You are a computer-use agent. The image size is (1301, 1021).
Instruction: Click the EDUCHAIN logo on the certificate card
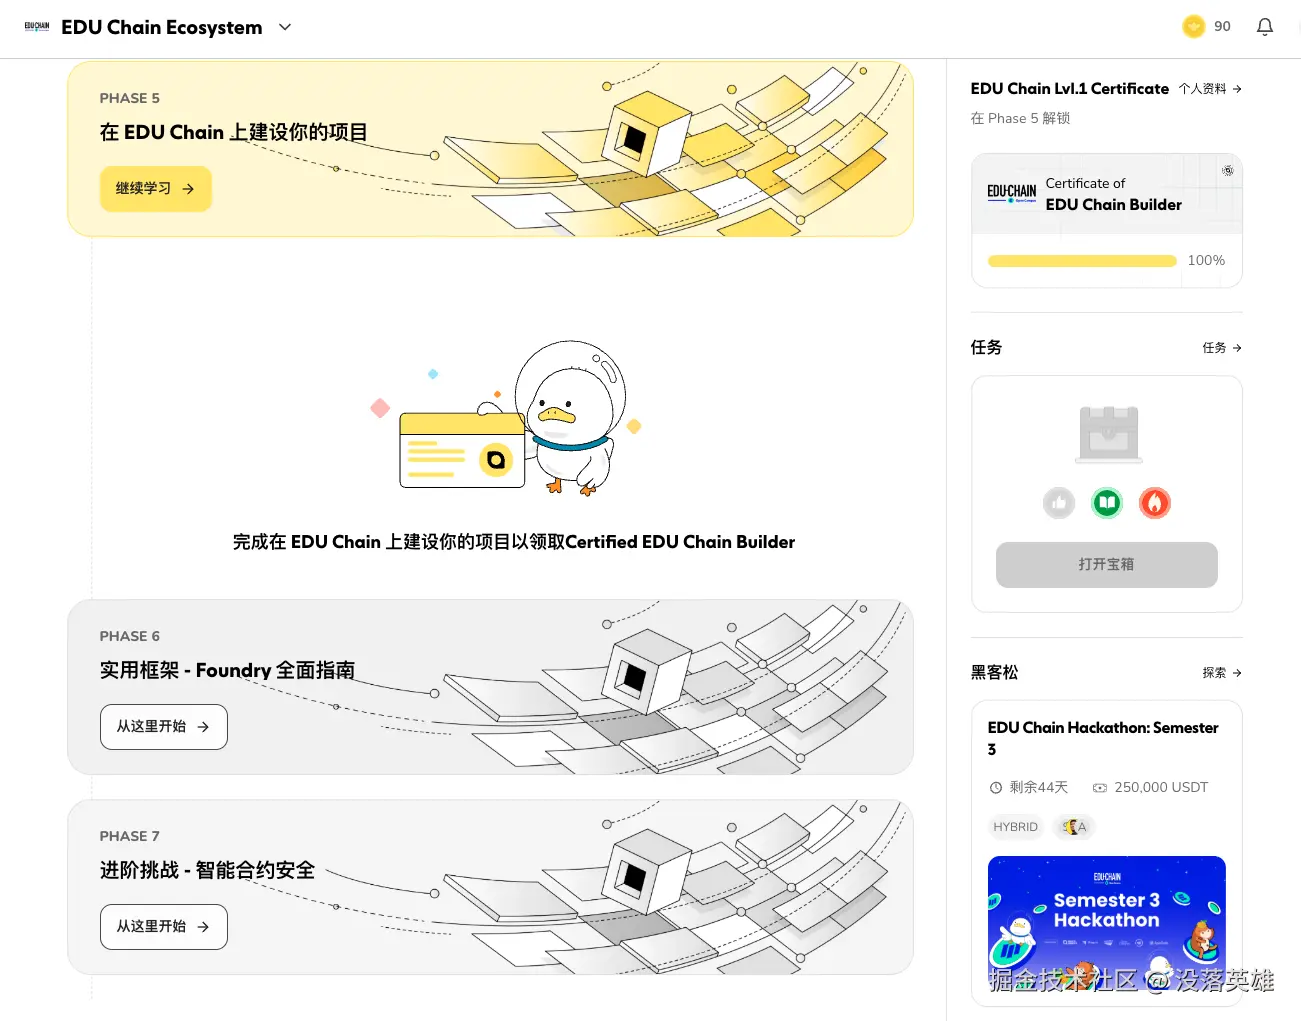(x=1012, y=193)
